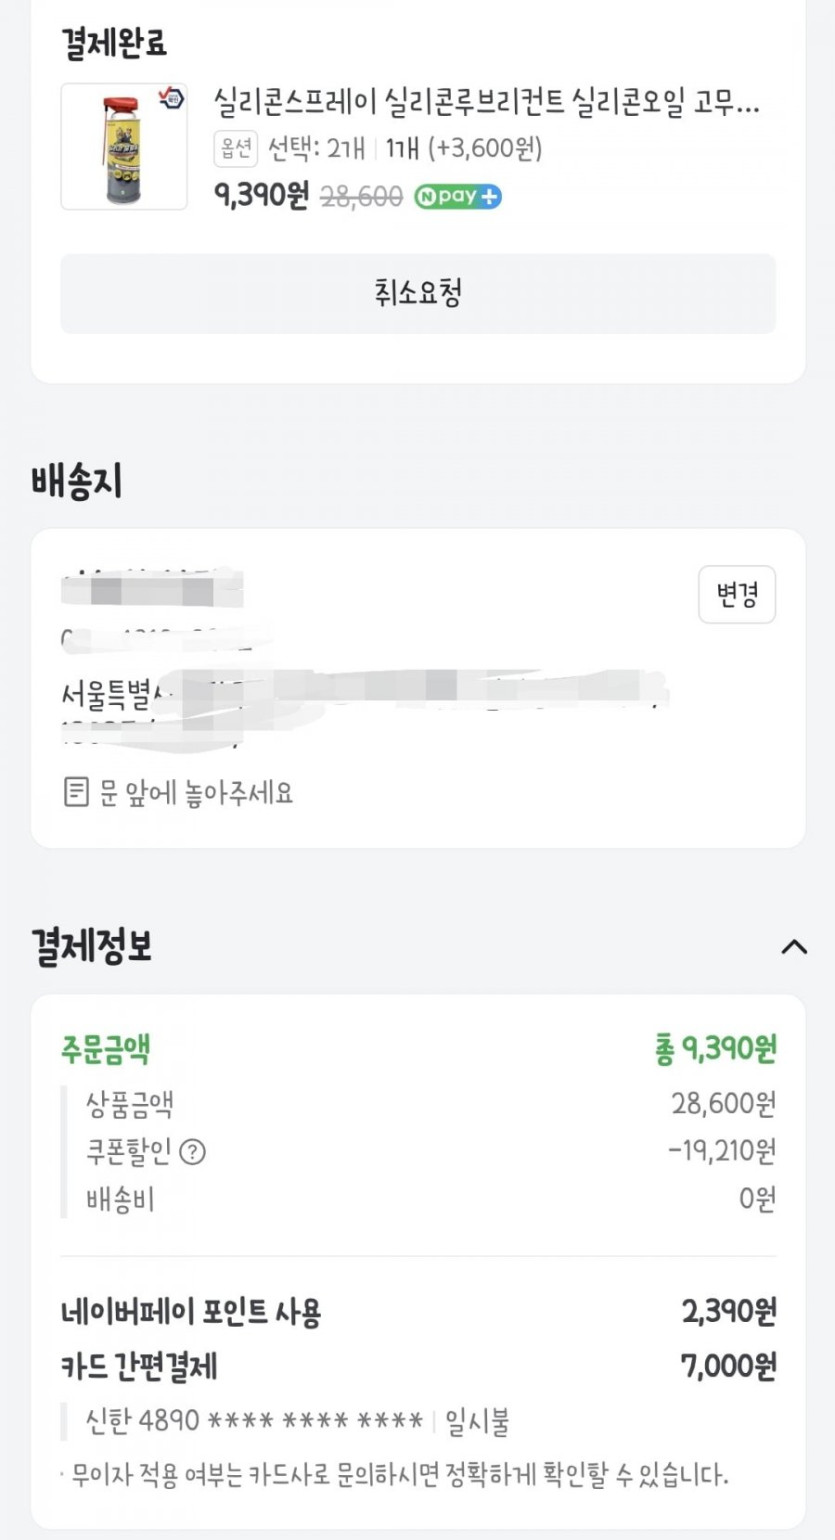The width and height of the screenshot is (835, 1540).
Task: Click the Npay plus badge icon
Action: pos(458,197)
